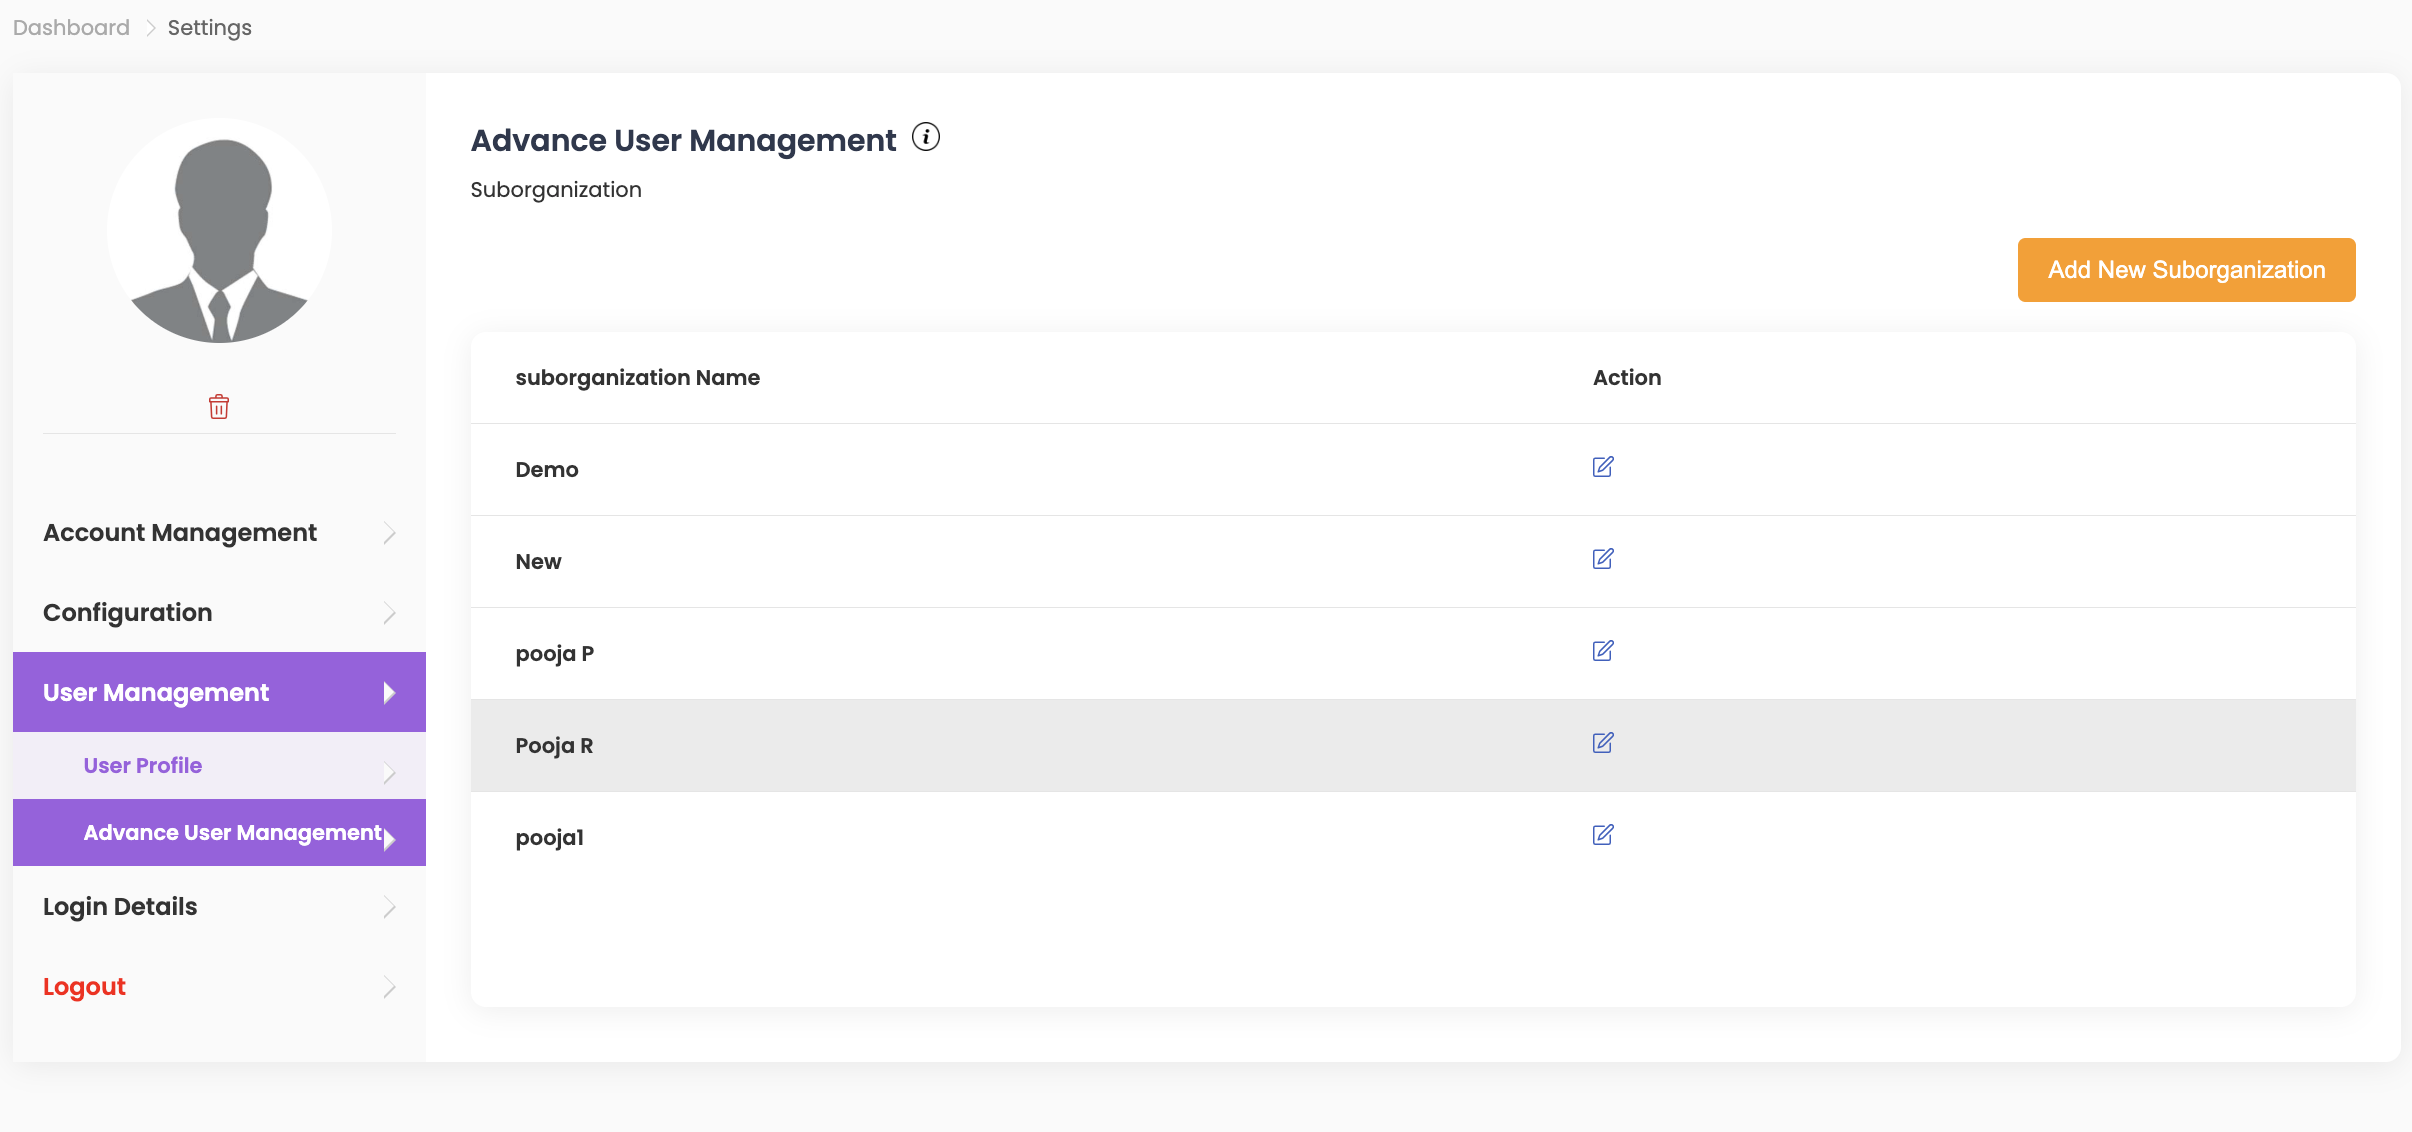Go to Dashboard breadcrumb link
Image resolution: width=2412 pixels, height=1132 pixels.
coord(71,28)
